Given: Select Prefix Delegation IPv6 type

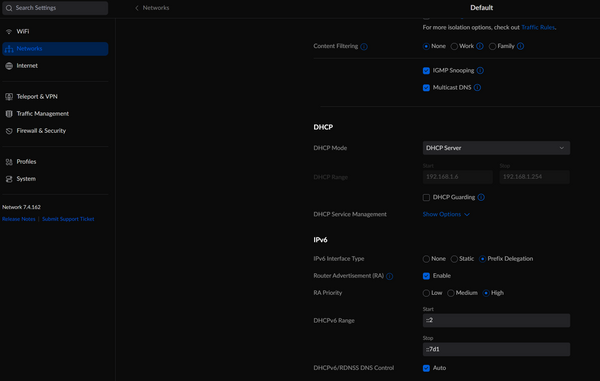Looking at the screenshot, I should pyautogui.click(x=483, y=259).
